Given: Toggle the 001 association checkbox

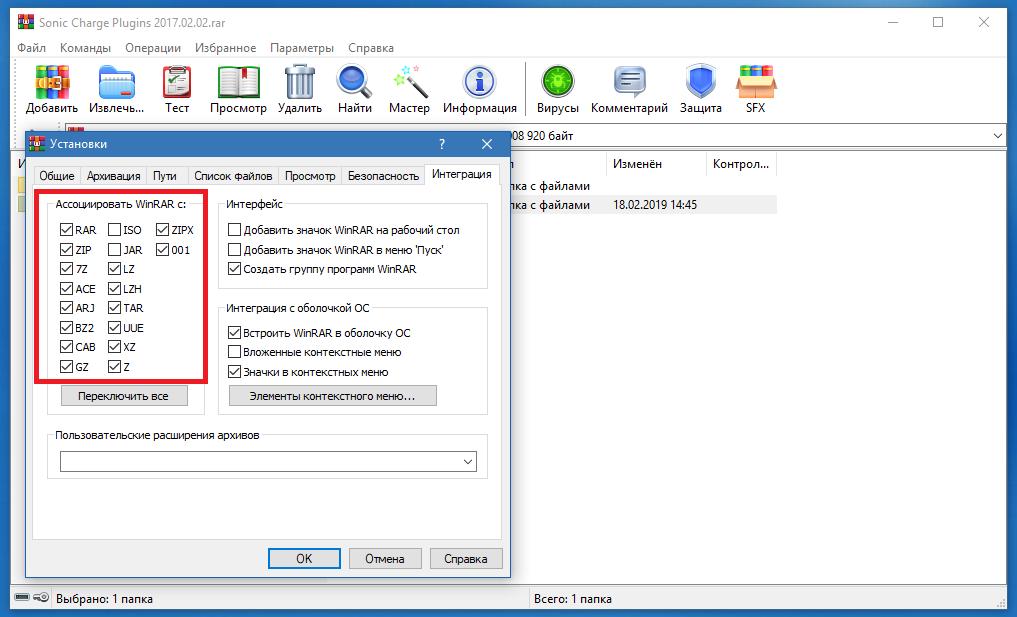Looking at the screenshot, I should pyautogui.click(x=162, y=249).
